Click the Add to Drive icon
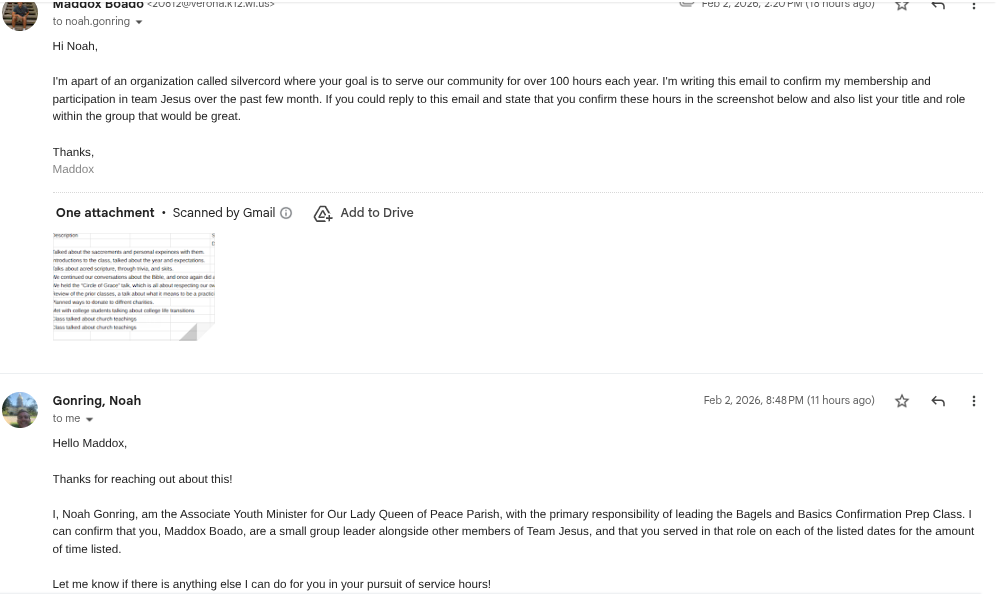This screenshot has width=998, height=605. point(323,213)
